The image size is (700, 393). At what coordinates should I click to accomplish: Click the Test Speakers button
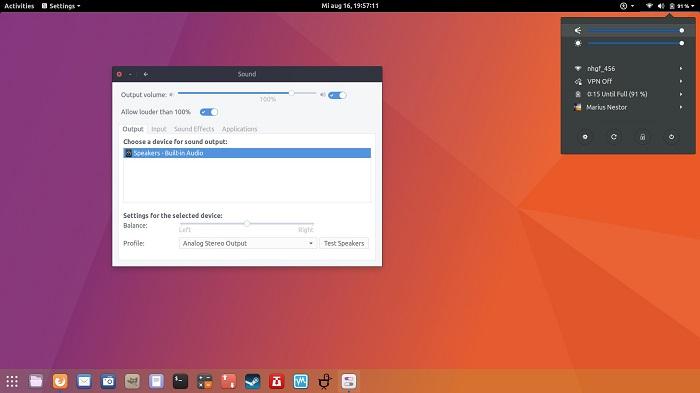pos(344,243)
